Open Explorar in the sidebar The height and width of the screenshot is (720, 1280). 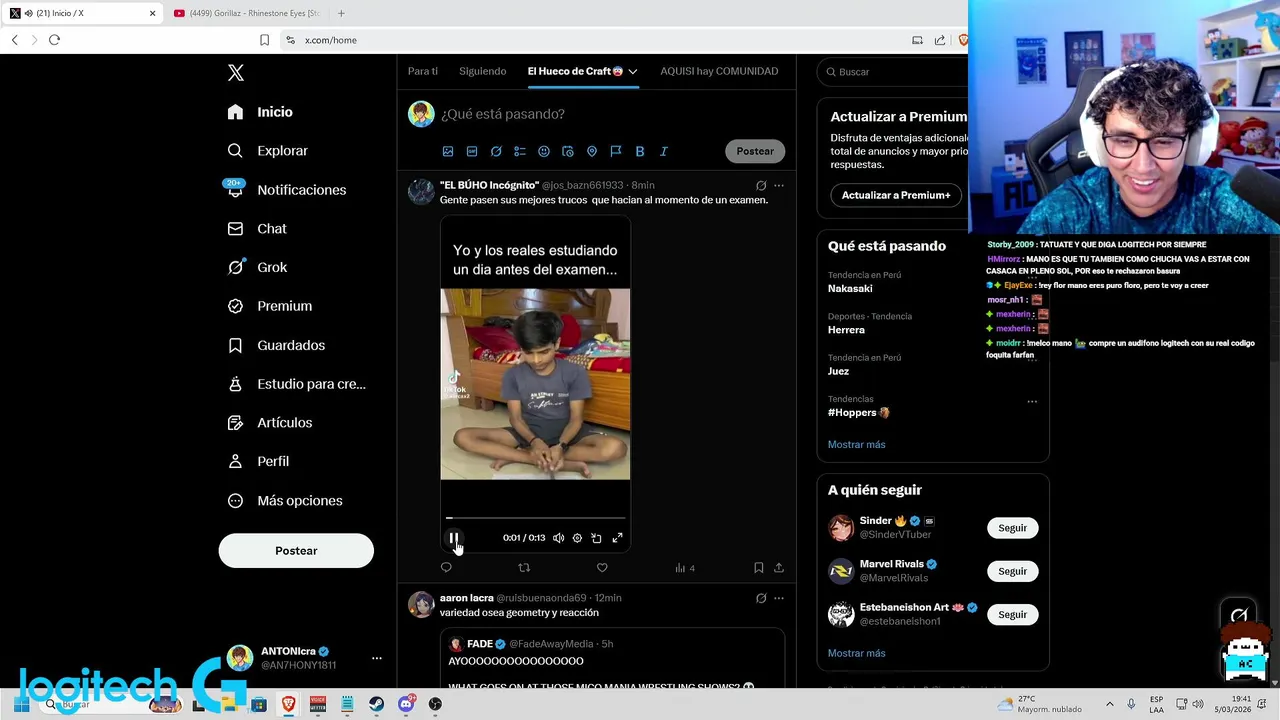click(x=268, y=151)
